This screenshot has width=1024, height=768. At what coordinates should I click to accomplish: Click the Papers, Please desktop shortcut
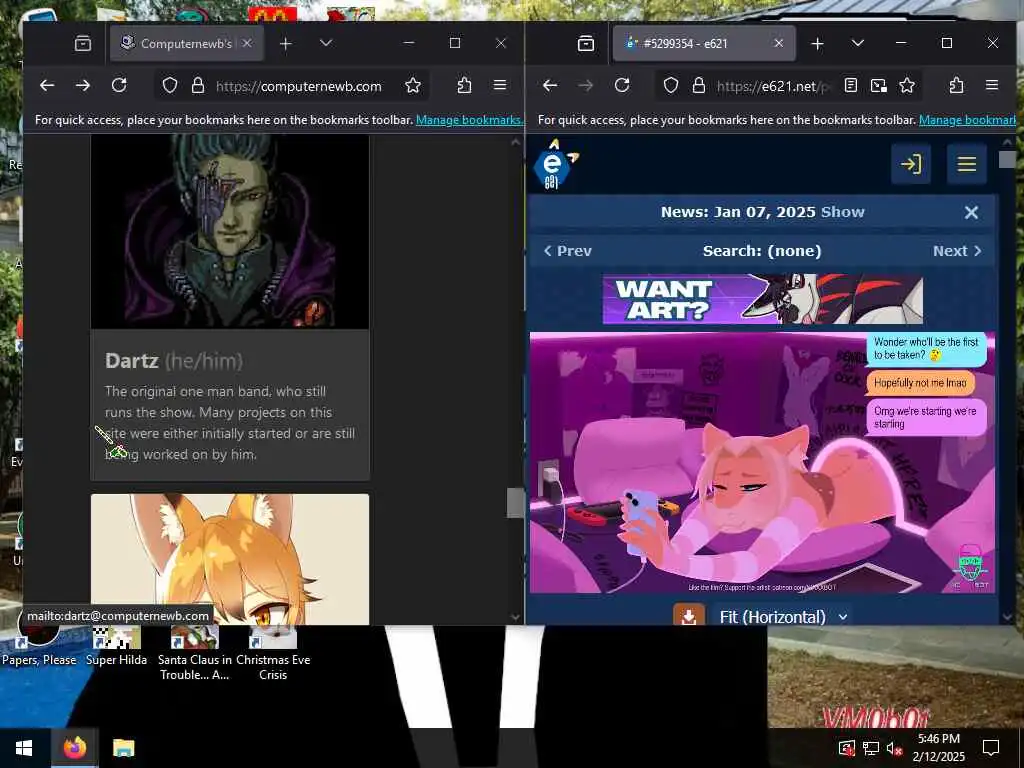coord(39,647)
